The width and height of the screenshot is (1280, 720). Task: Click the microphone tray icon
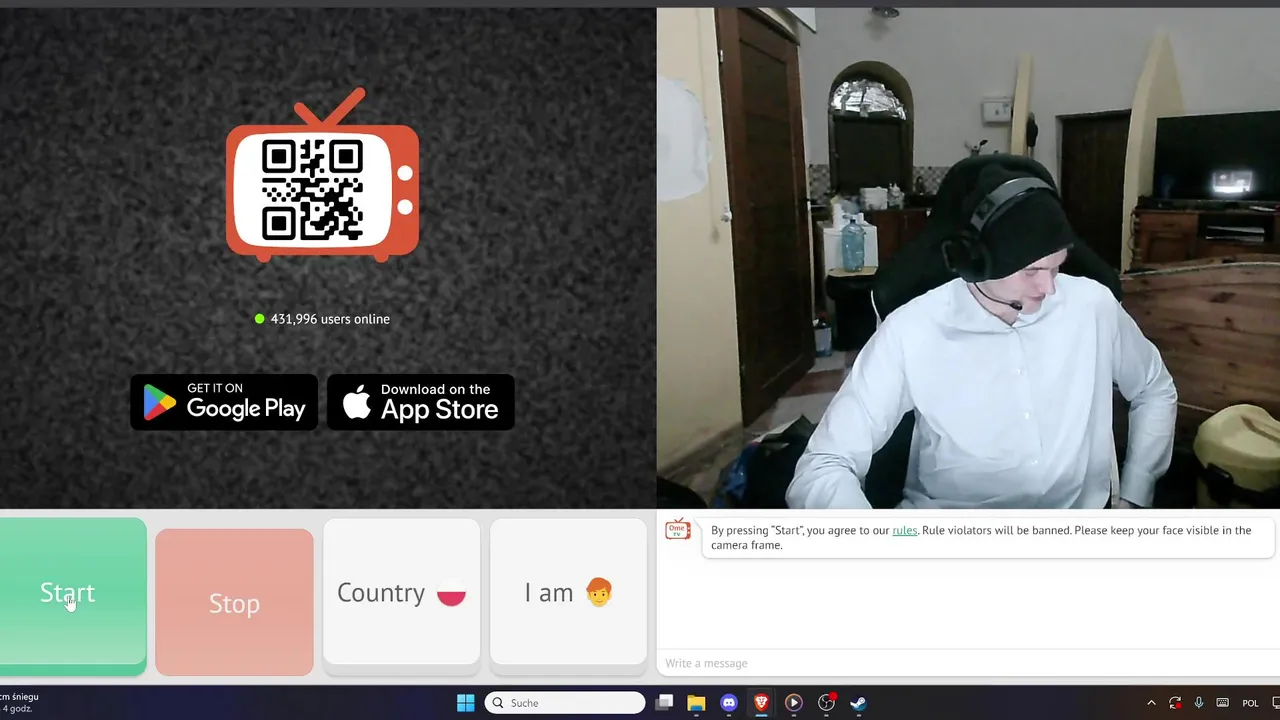coord(1199,703)
